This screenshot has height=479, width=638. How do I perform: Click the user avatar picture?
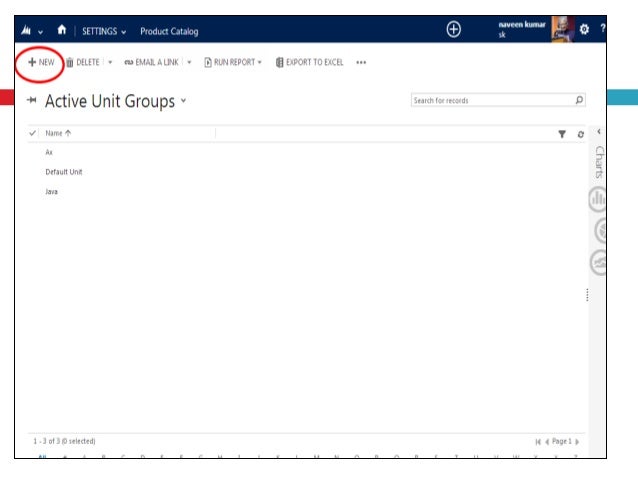(x=563, y=29)
